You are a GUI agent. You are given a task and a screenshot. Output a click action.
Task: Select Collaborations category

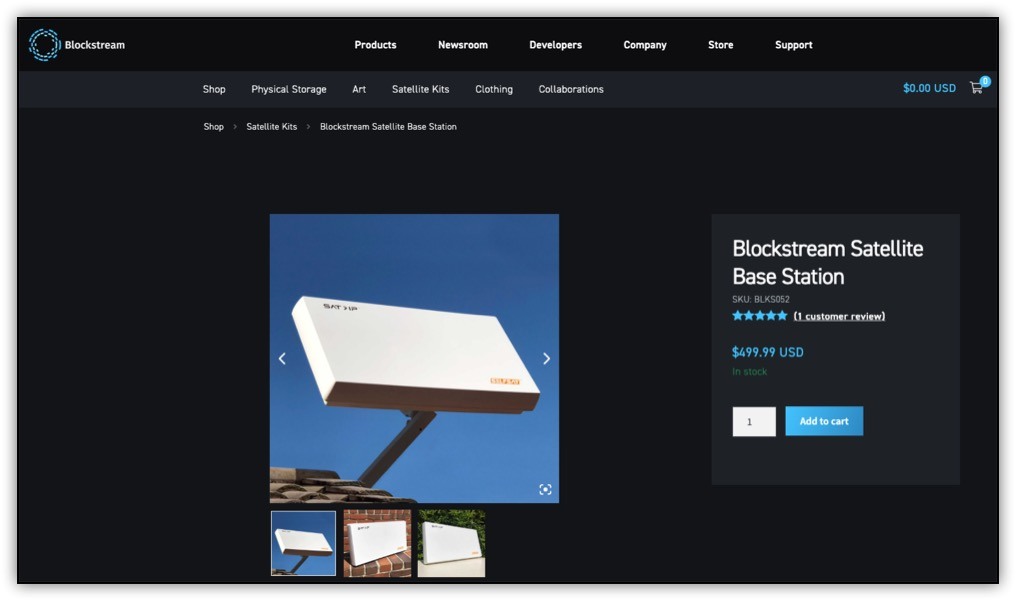point(571,89)
